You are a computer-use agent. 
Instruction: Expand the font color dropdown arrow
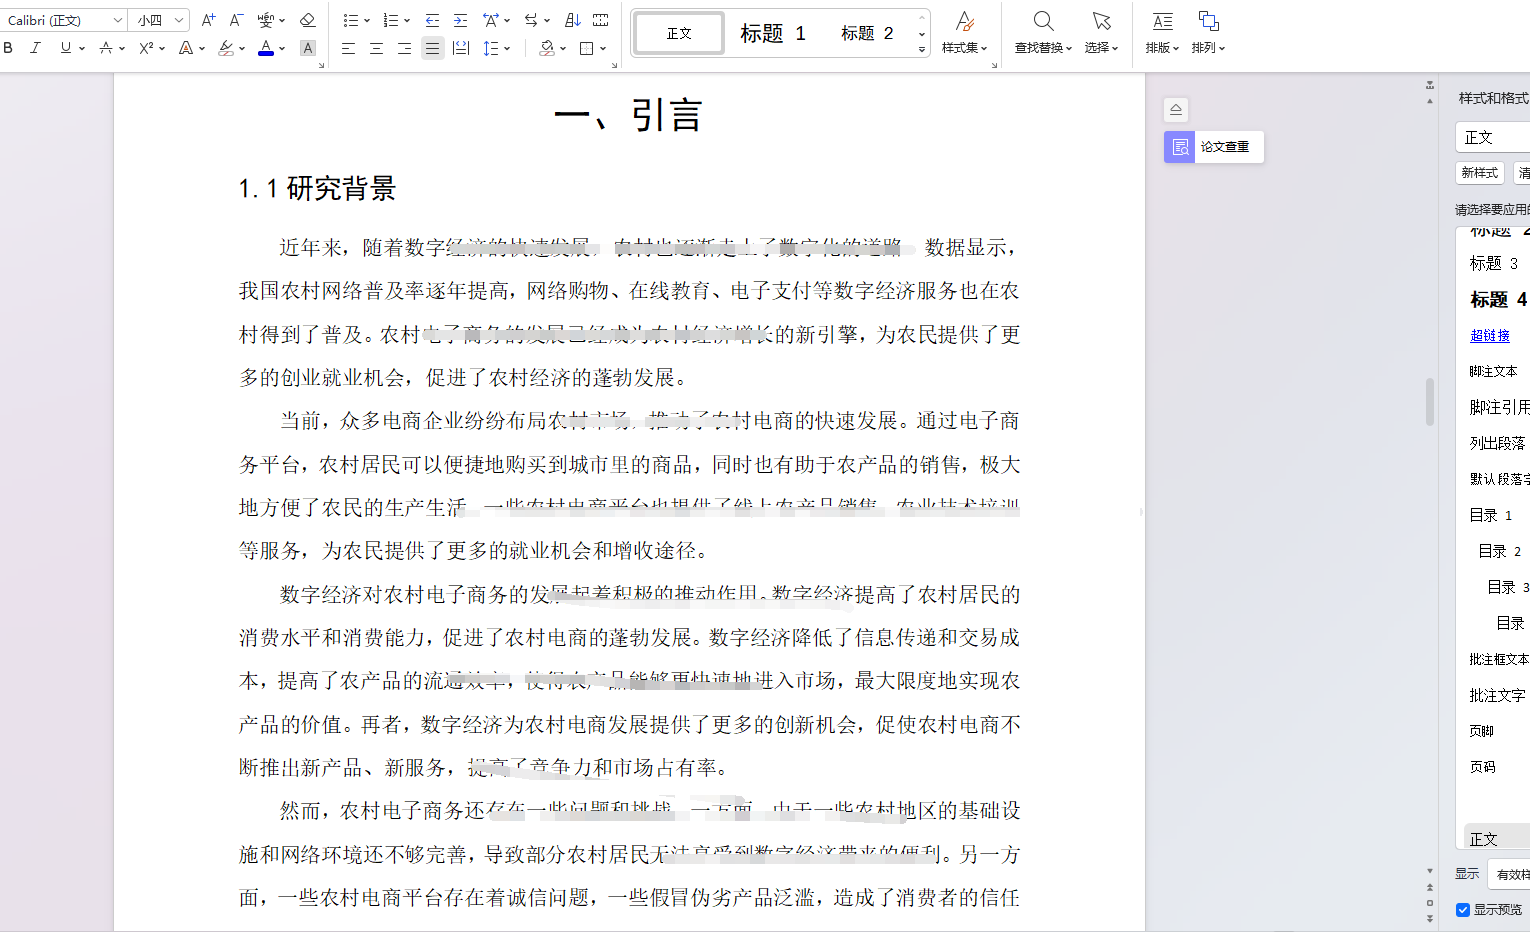tap(282, 48)
